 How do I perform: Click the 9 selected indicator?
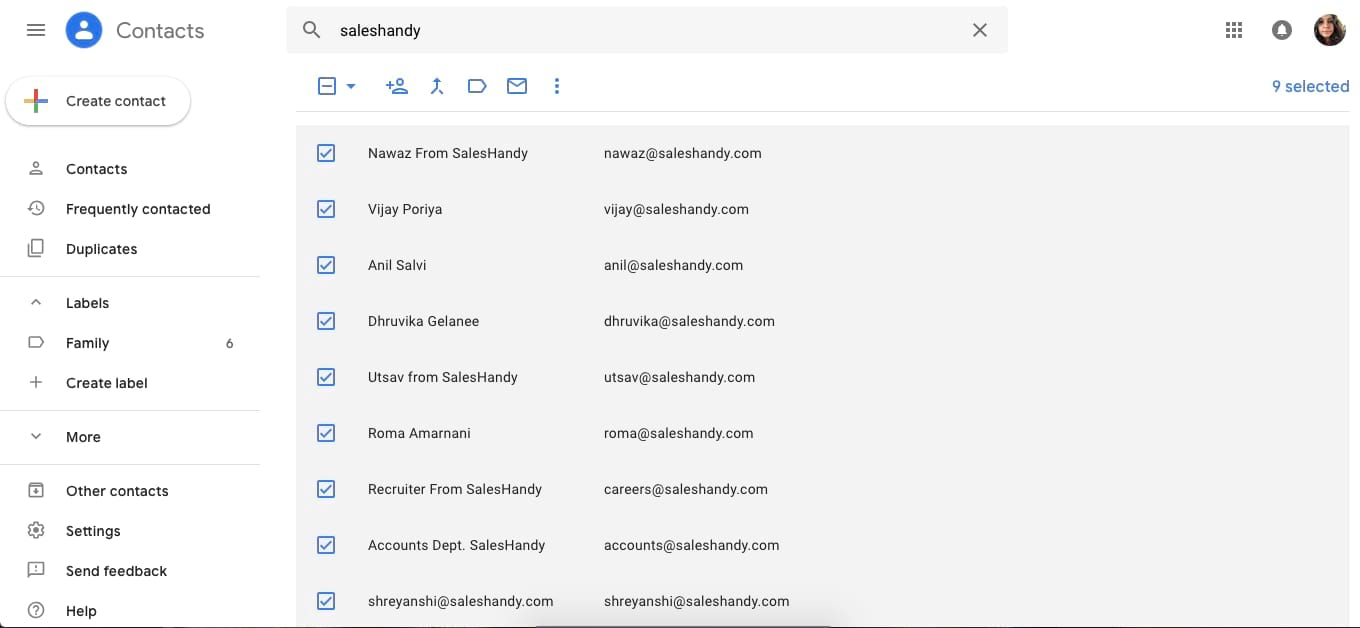1310,86
